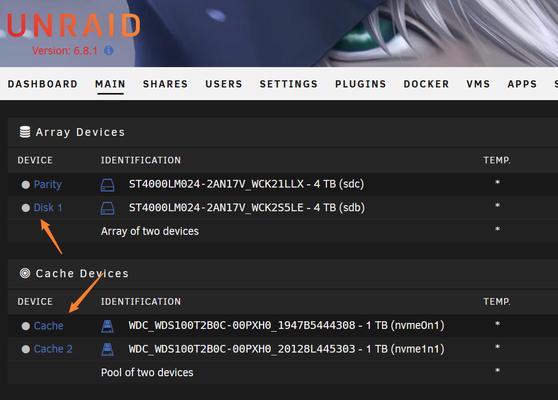Click the grey status dot beside Parity
The width and height of the screenshot is (558, 400).
[26, 185]
